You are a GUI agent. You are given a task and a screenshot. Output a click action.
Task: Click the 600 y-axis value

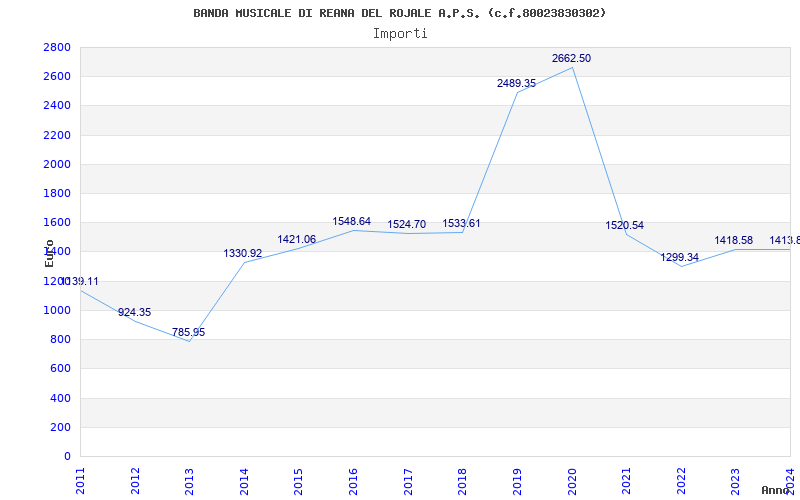tap(61, 368)
